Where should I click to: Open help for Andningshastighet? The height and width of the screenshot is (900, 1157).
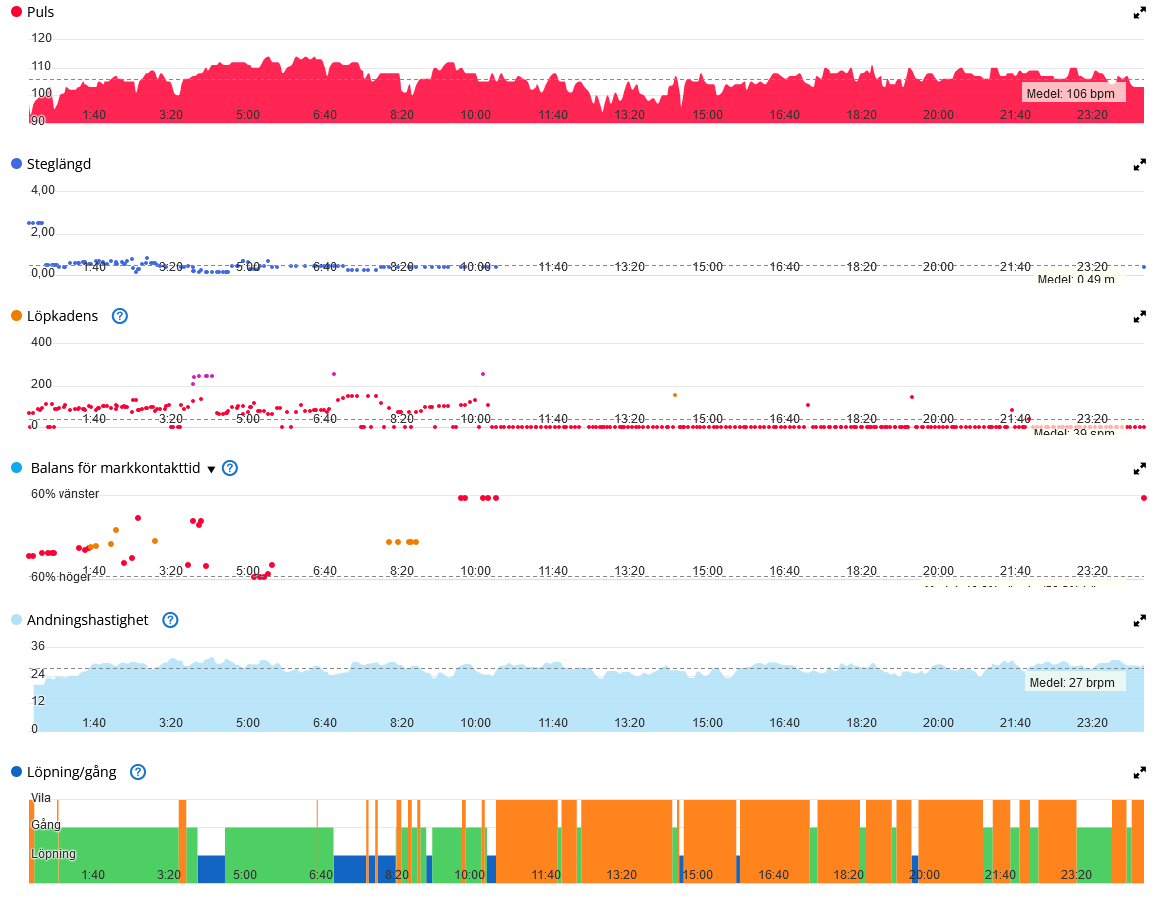170,620
